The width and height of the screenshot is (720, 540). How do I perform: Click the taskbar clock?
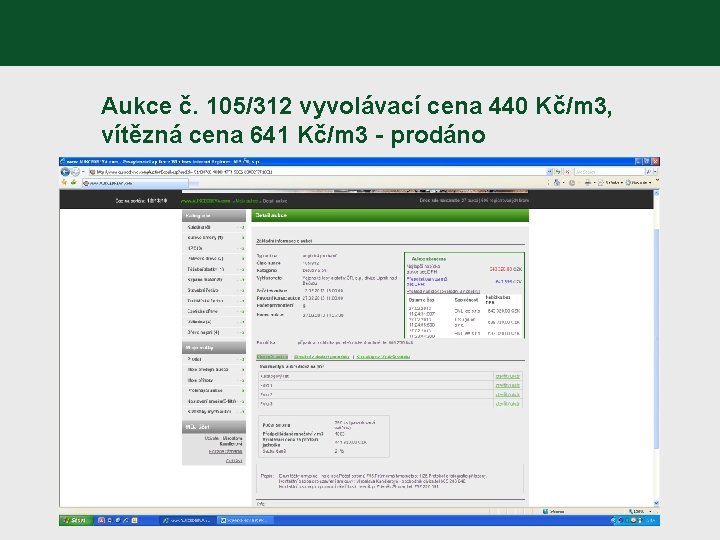(x=650, y=520)
